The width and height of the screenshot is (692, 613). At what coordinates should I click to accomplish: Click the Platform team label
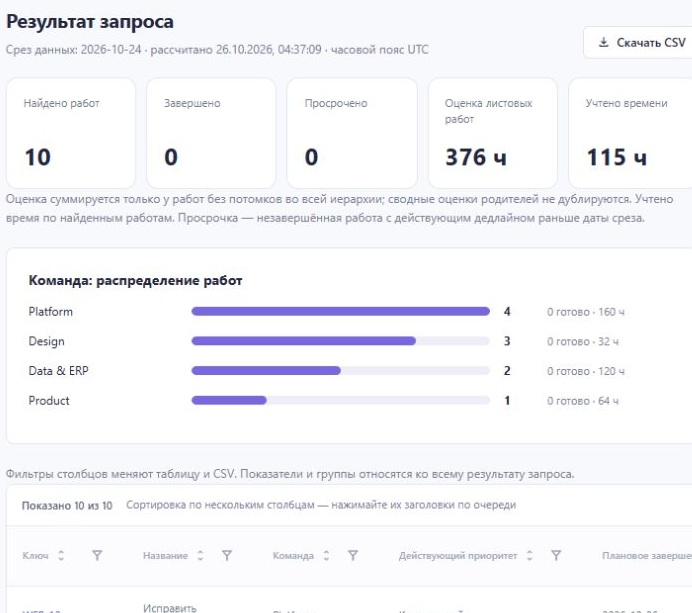click(50, 312)
